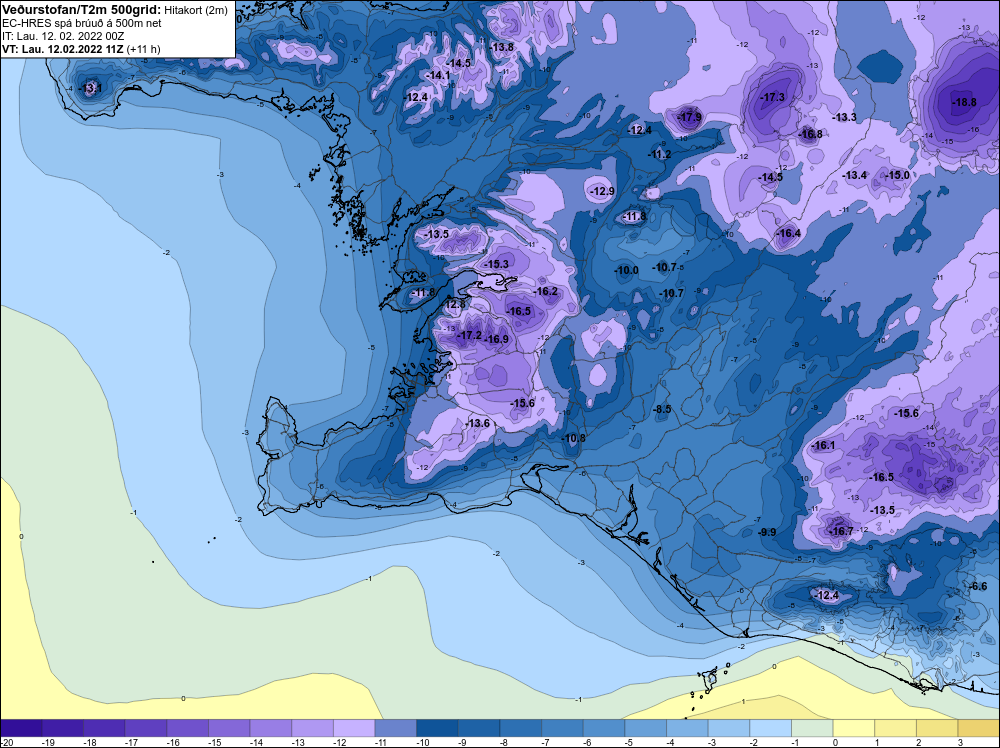Click the -15.3 temperature label
Screen dimensions: 1000x748
(x=497, y=264)
